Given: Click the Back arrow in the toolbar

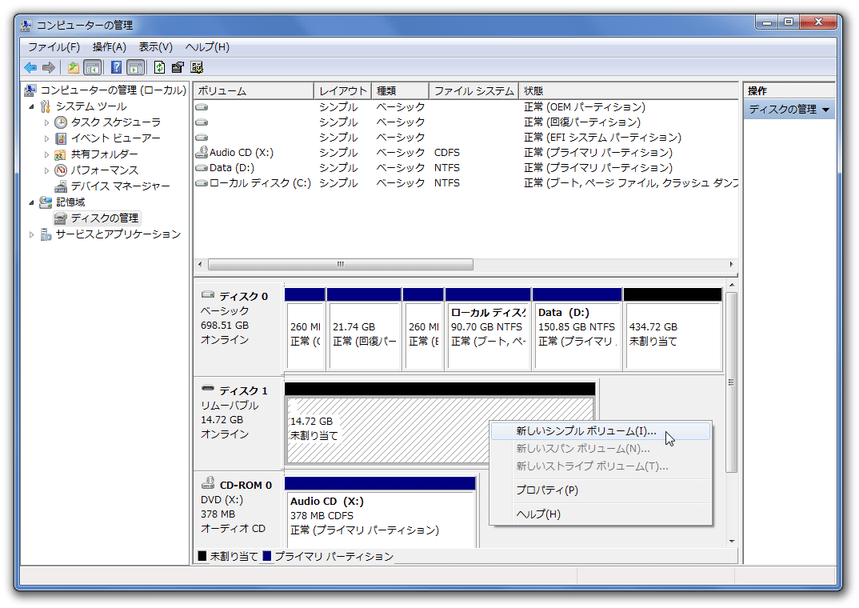Looking at the screenshot, I should point(31,67).
